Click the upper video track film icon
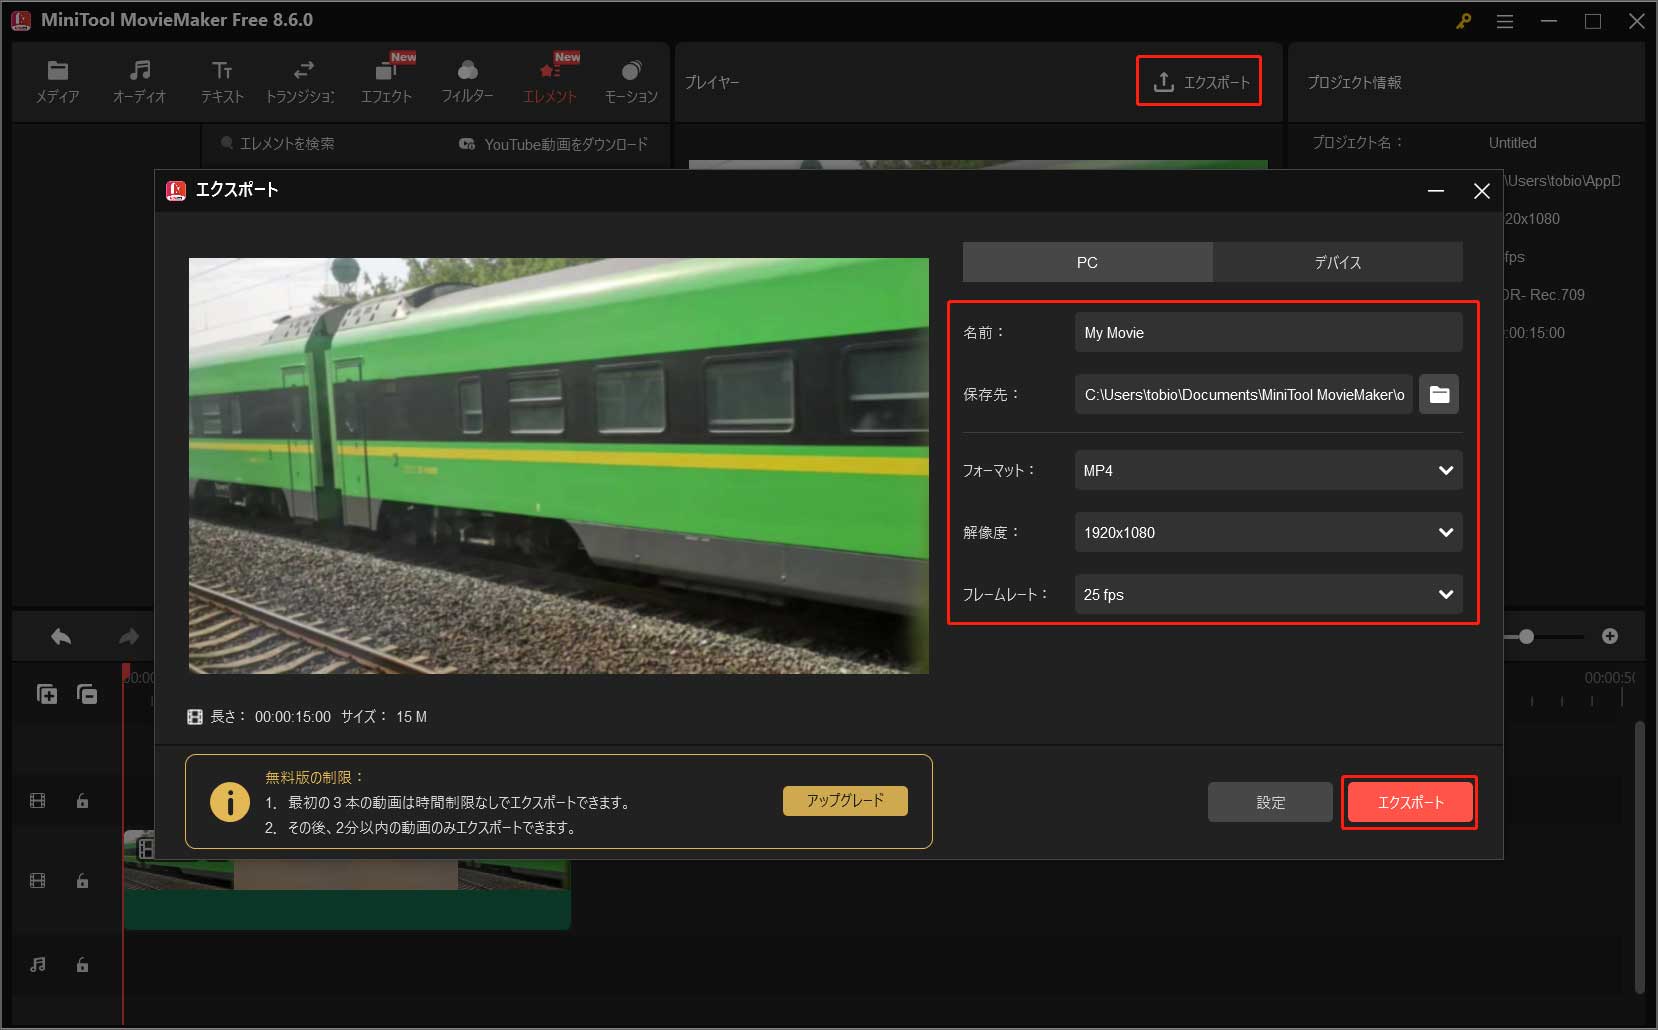The height and width of the screenshot is (1030, 1658). point(38,801)
